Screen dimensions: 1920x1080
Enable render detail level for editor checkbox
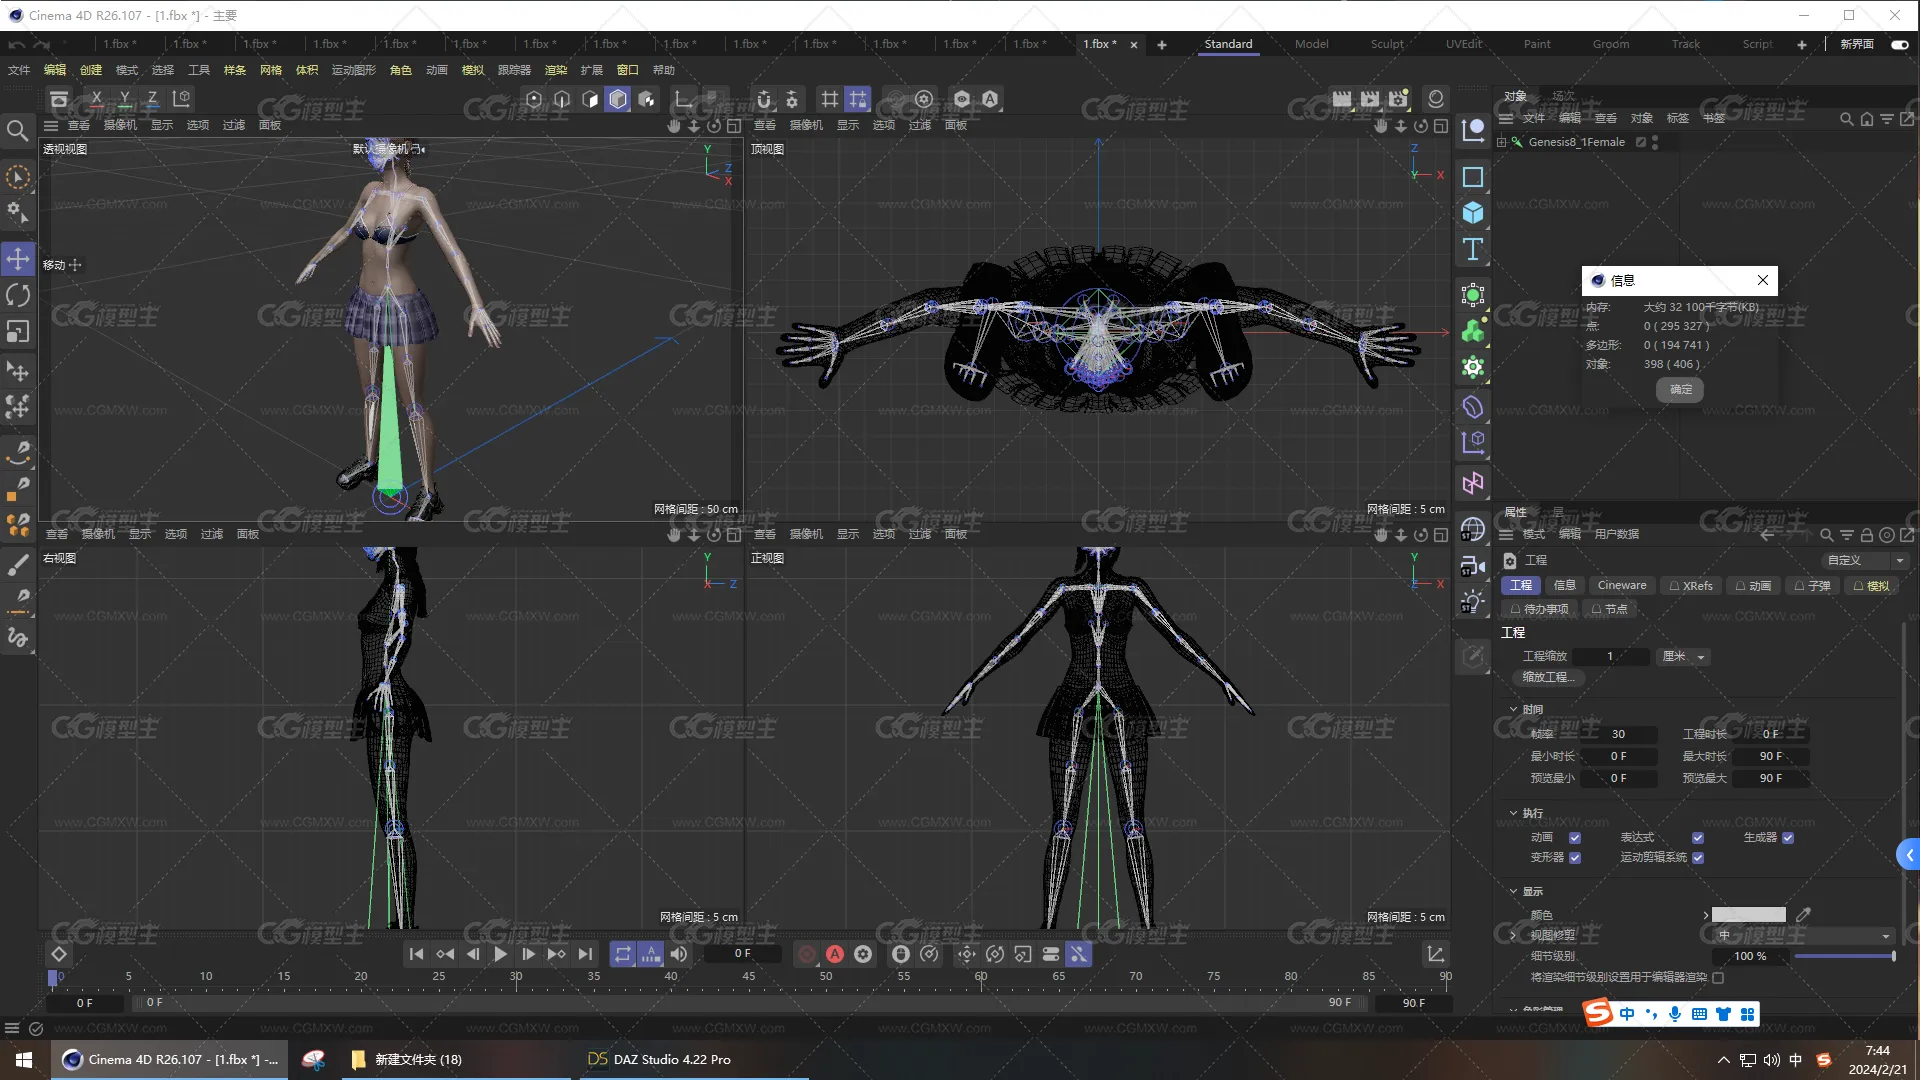[1718, 978]
